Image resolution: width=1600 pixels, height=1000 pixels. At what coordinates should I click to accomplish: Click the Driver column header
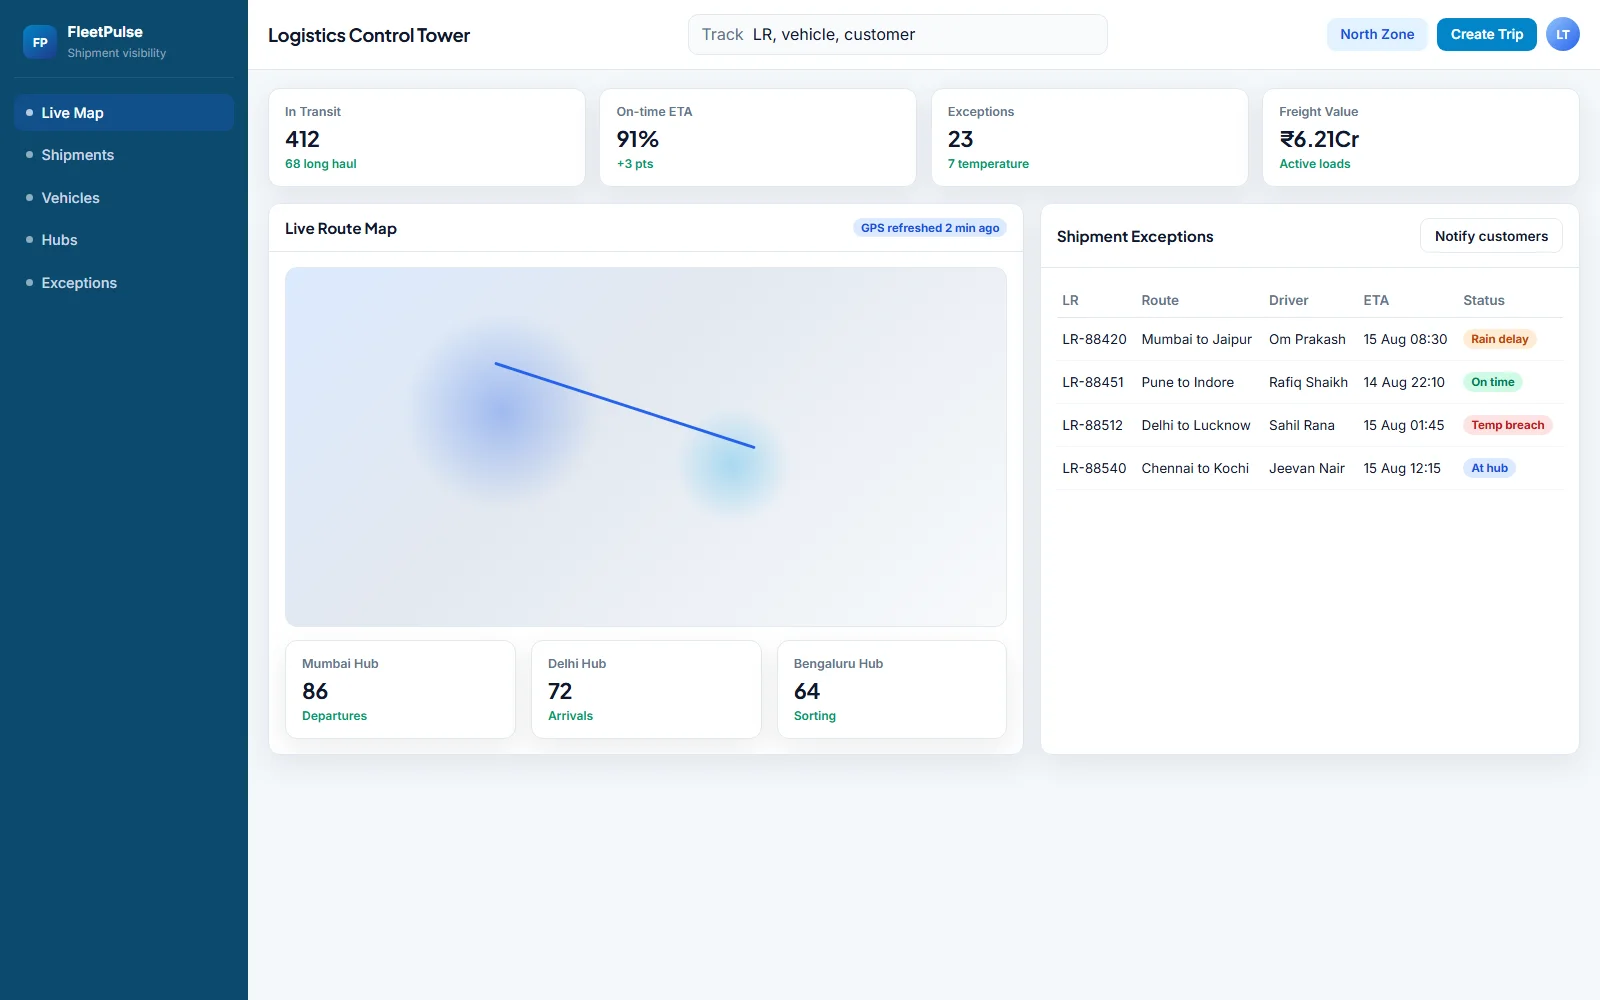click(x=1288, y=300)
